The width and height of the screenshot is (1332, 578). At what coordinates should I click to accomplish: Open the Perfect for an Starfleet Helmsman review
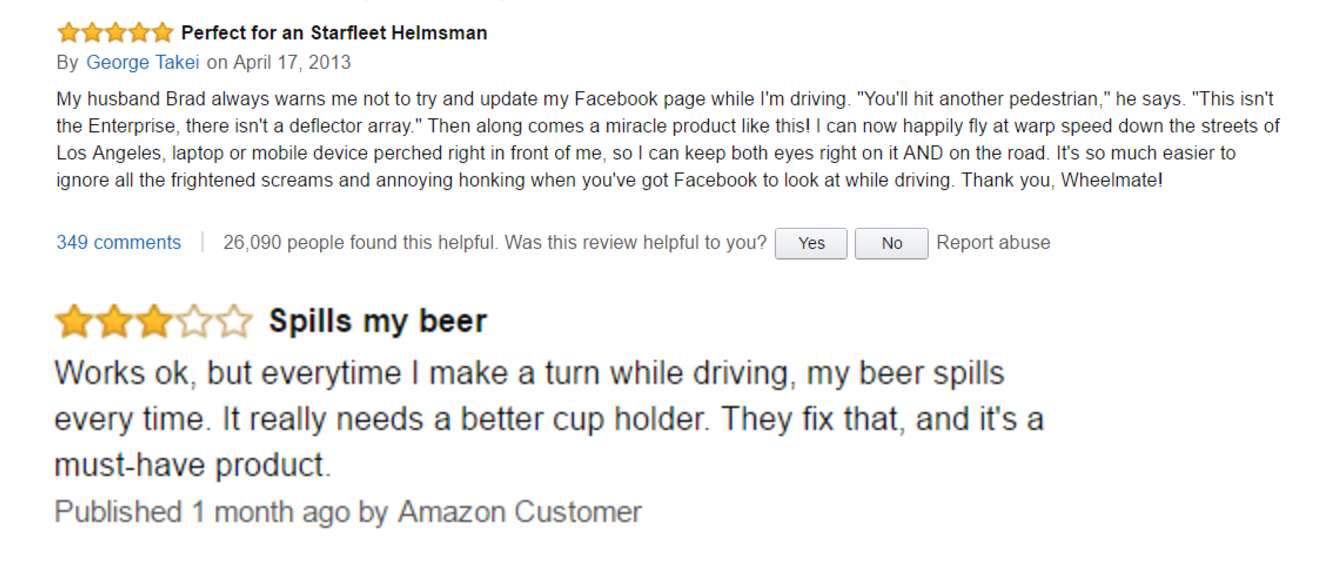click(334, 31)
